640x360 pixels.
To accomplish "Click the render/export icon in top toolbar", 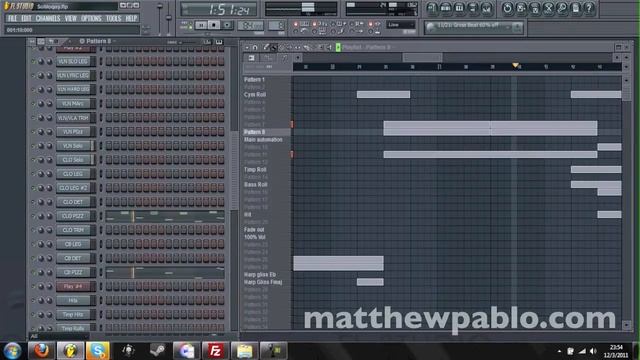I will coord(535,8).
